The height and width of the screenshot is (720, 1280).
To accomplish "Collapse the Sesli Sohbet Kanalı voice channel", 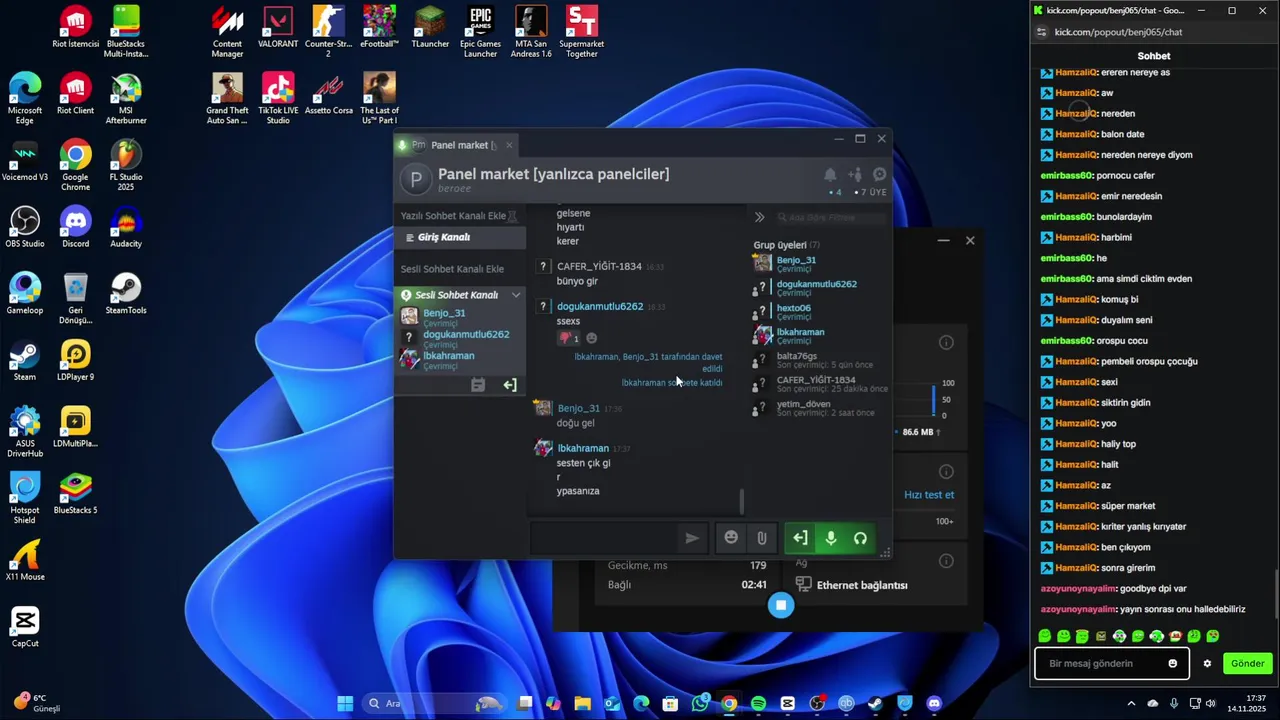I will coord(516,295).
